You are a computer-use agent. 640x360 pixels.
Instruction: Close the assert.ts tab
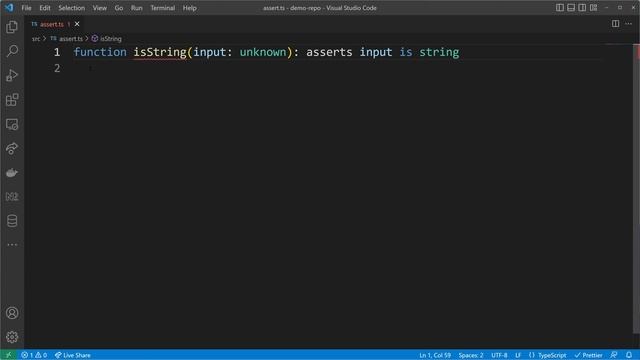77,24
